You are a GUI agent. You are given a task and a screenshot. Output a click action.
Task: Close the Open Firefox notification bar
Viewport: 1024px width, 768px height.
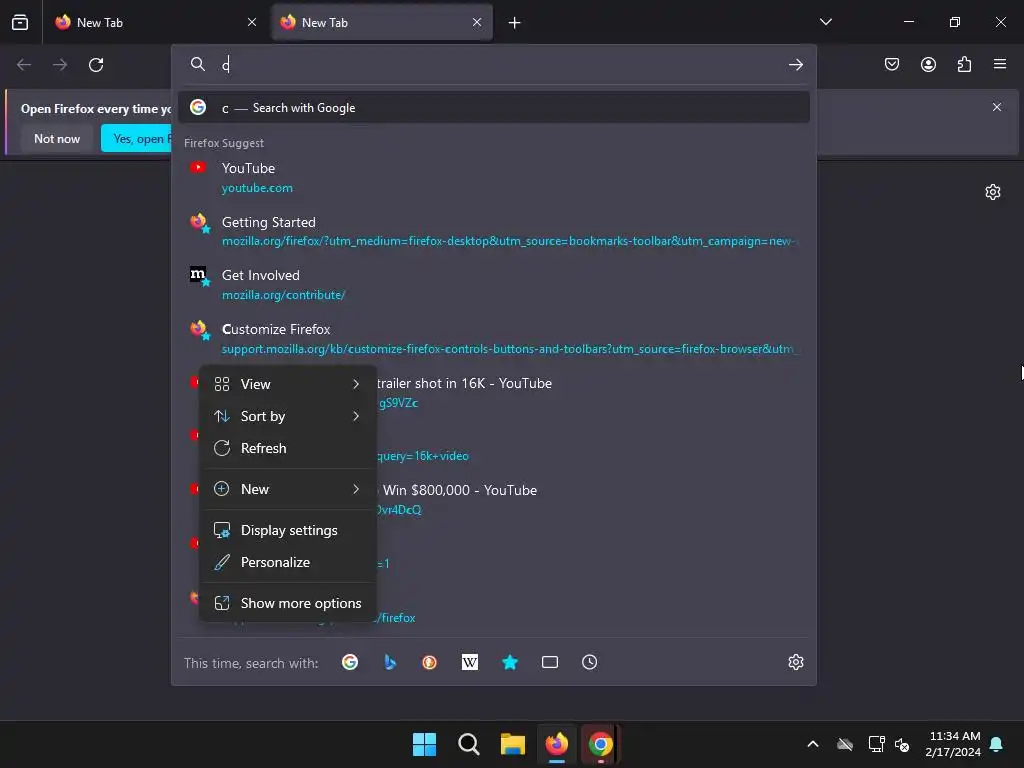(997, 107)
